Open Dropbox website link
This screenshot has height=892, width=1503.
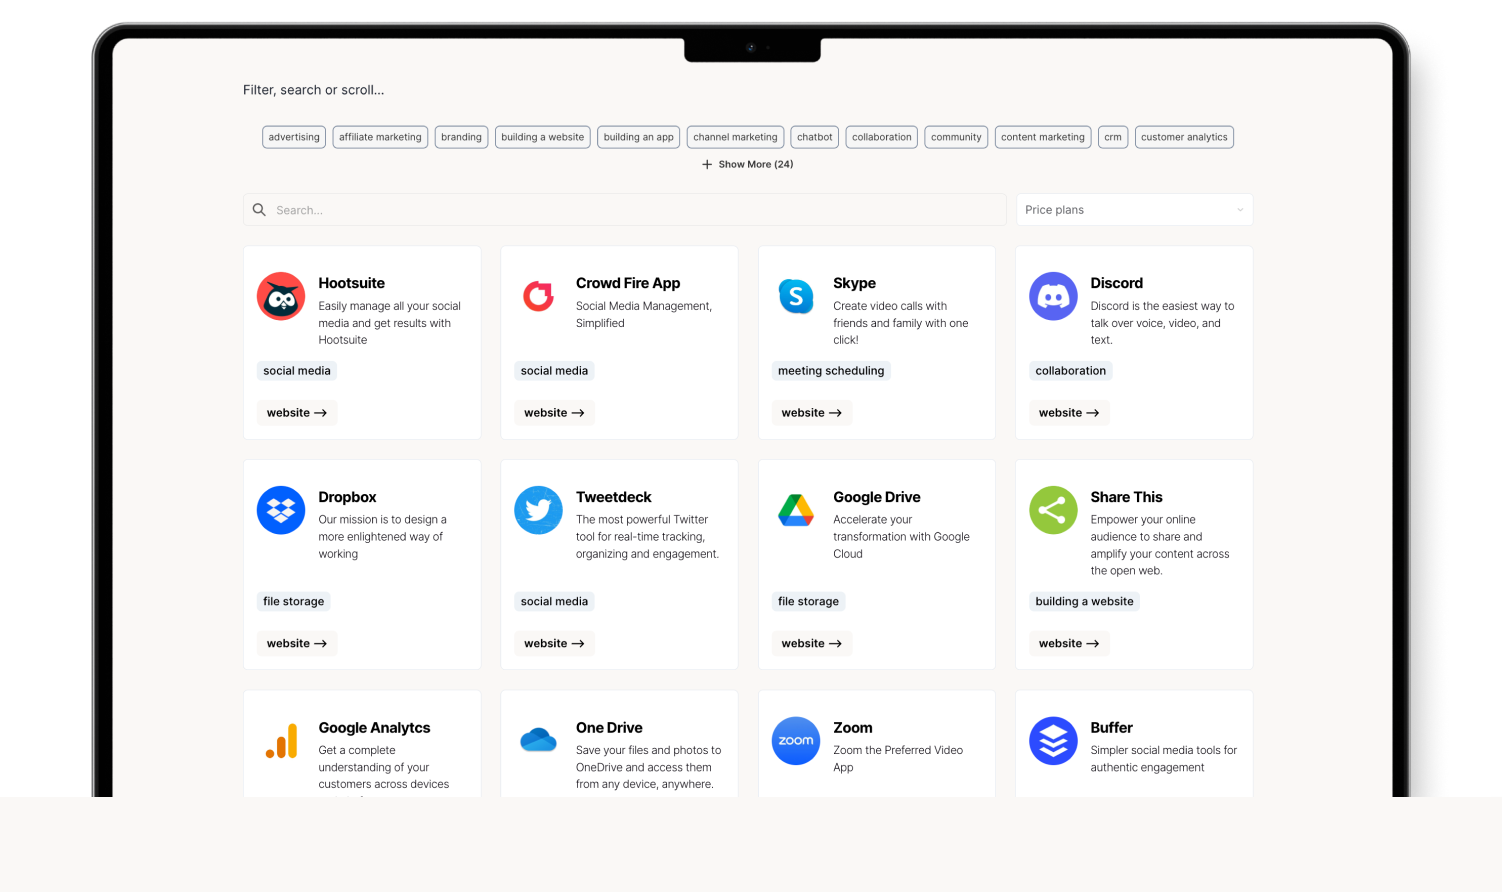click(x=297, y=644)
